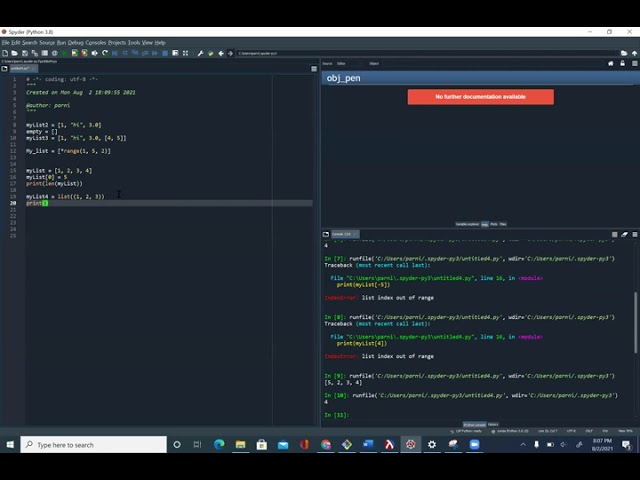Switch to the Files pane tab
640x480 pixels.
tap(503, 224)
